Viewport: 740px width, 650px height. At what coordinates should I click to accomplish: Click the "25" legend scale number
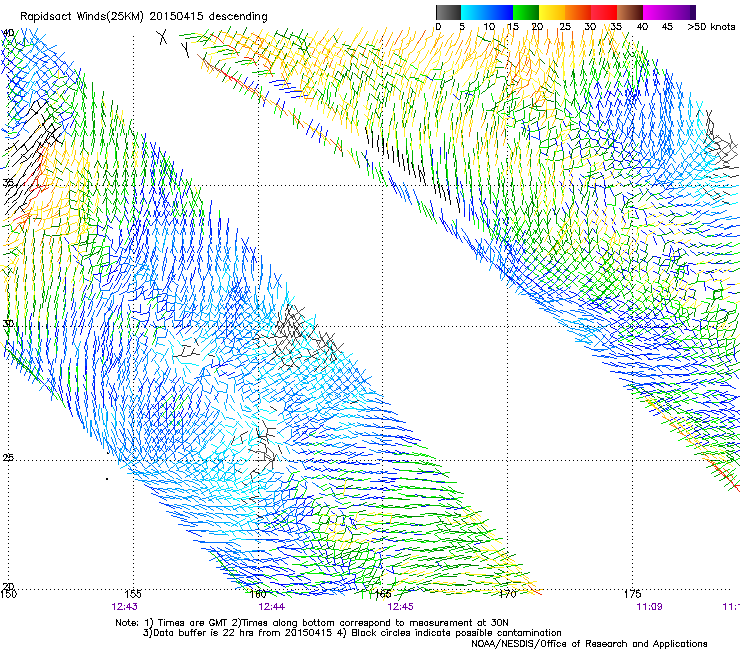pyautogui.click(x=565, y=26)
